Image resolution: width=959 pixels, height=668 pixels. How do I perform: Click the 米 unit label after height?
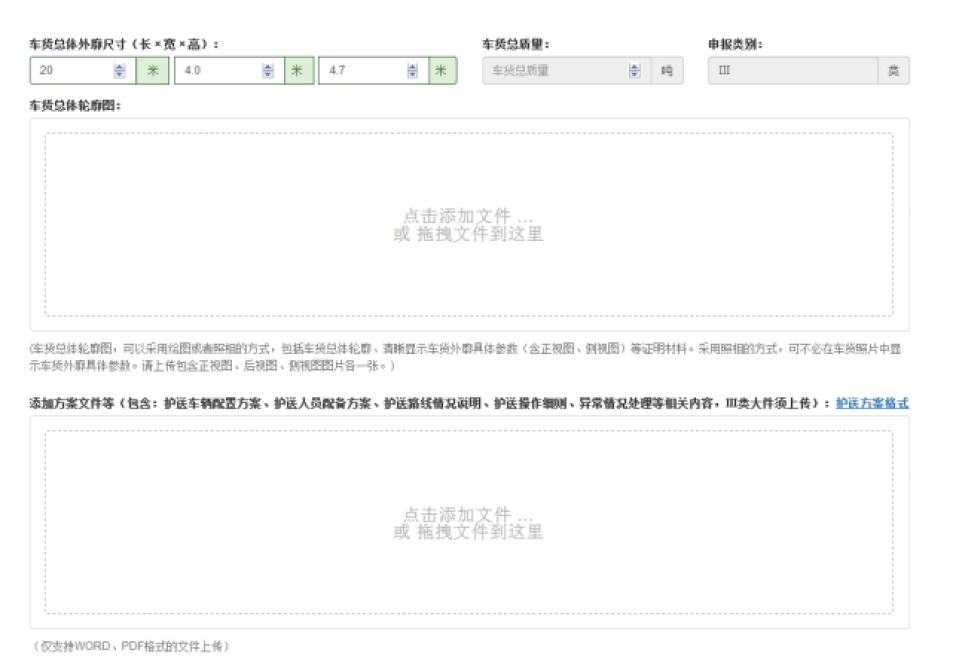click(x=442, y=70)
